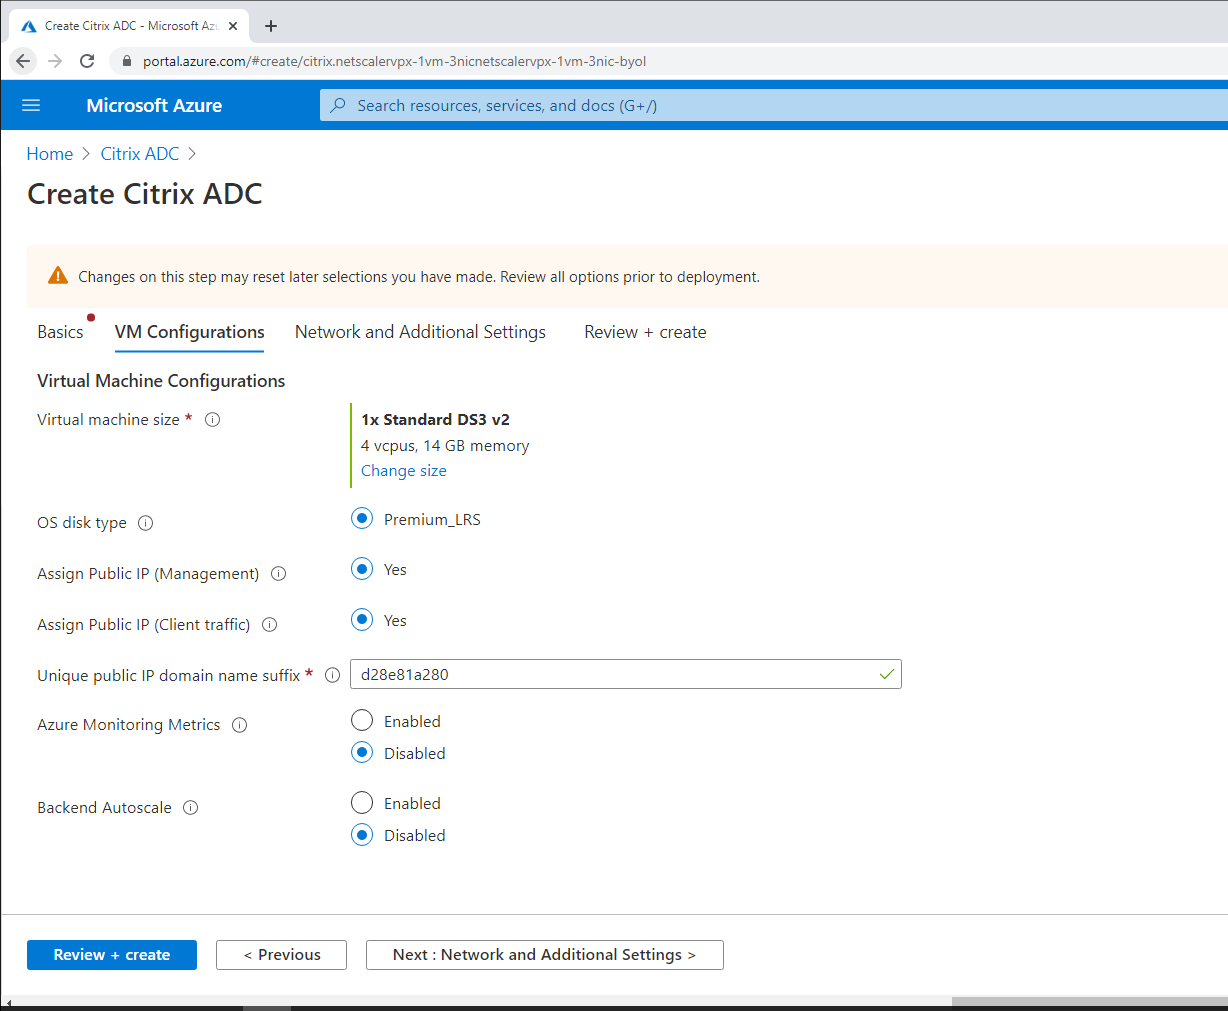The height and width of the screenshot is (1011, 1228).
Task: Reload the page with the refresh icon
Action: [87, 61]
